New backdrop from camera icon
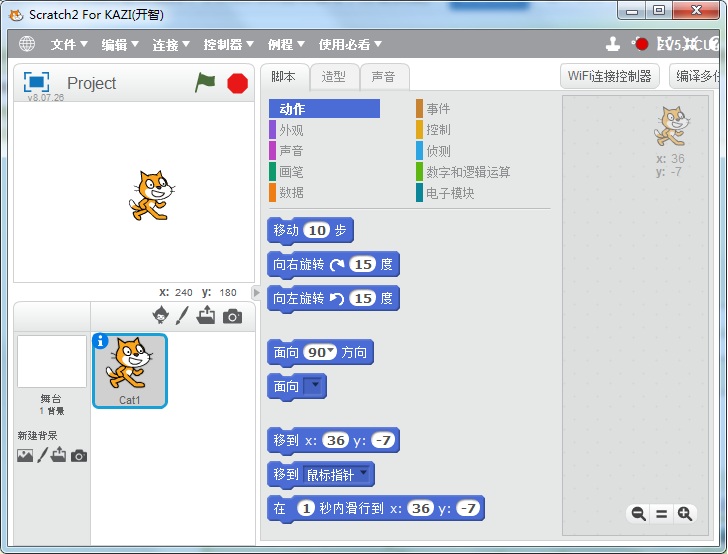Screen dimensions: 728x554 [x=79, y=456]
